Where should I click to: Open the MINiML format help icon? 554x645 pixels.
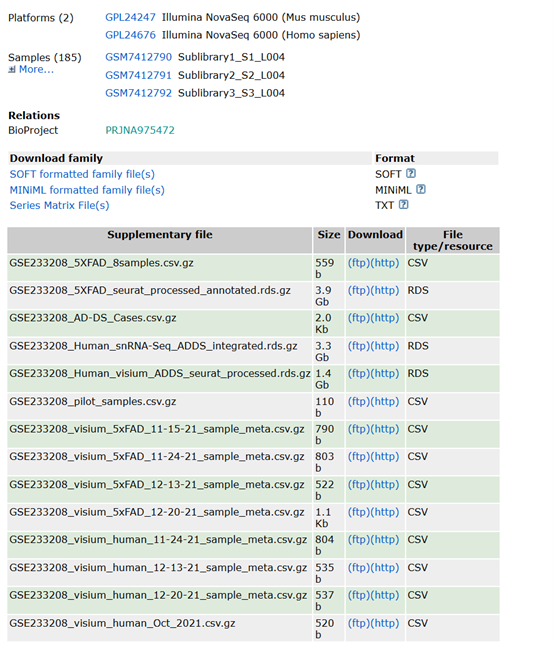(x=420, y=189)
